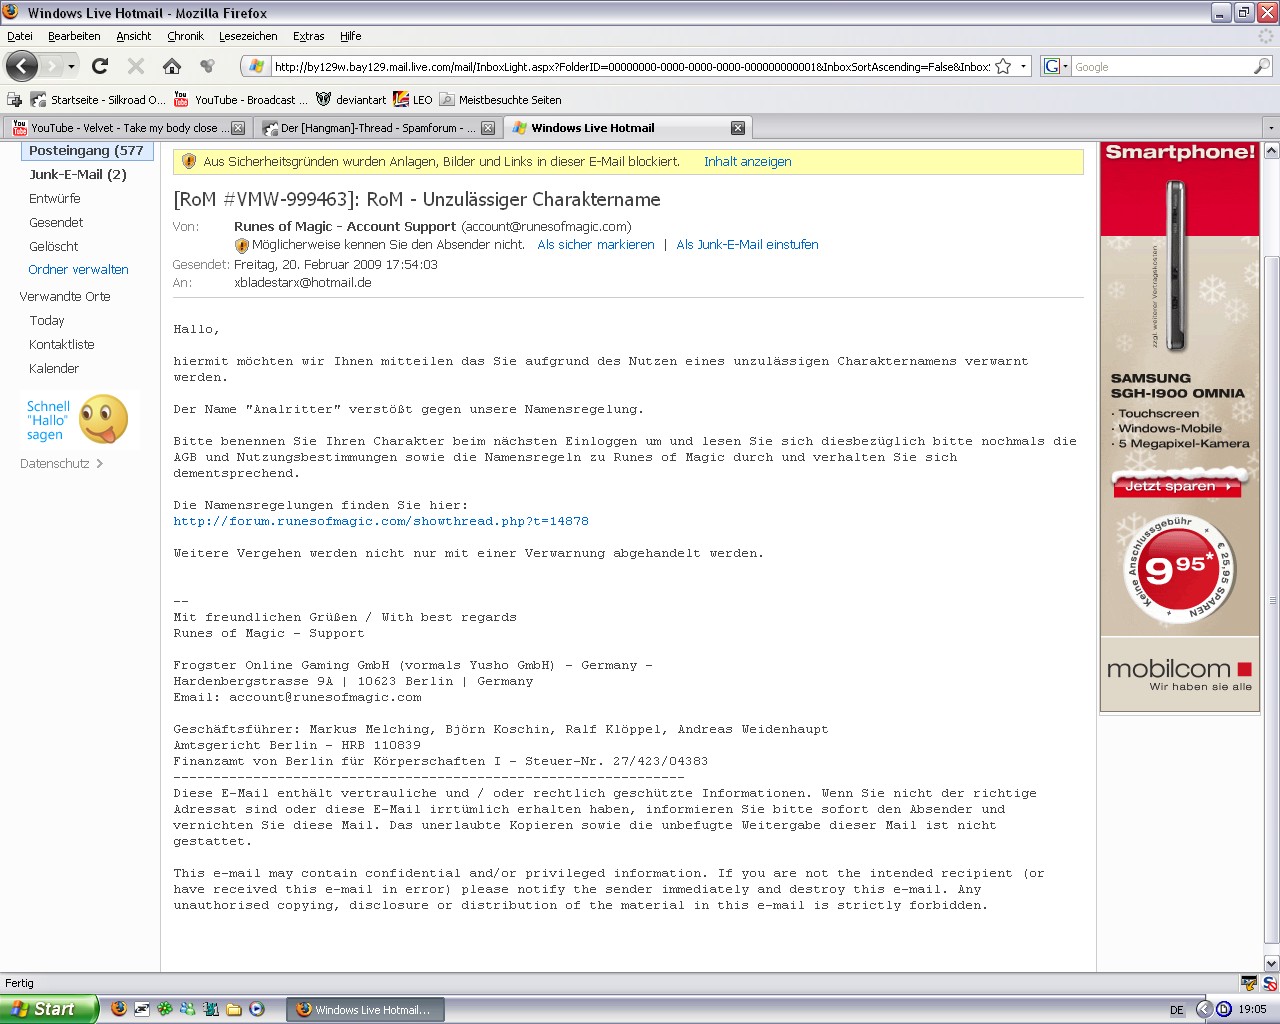Open the Lesezeichen menu

(x=248, y=36)
